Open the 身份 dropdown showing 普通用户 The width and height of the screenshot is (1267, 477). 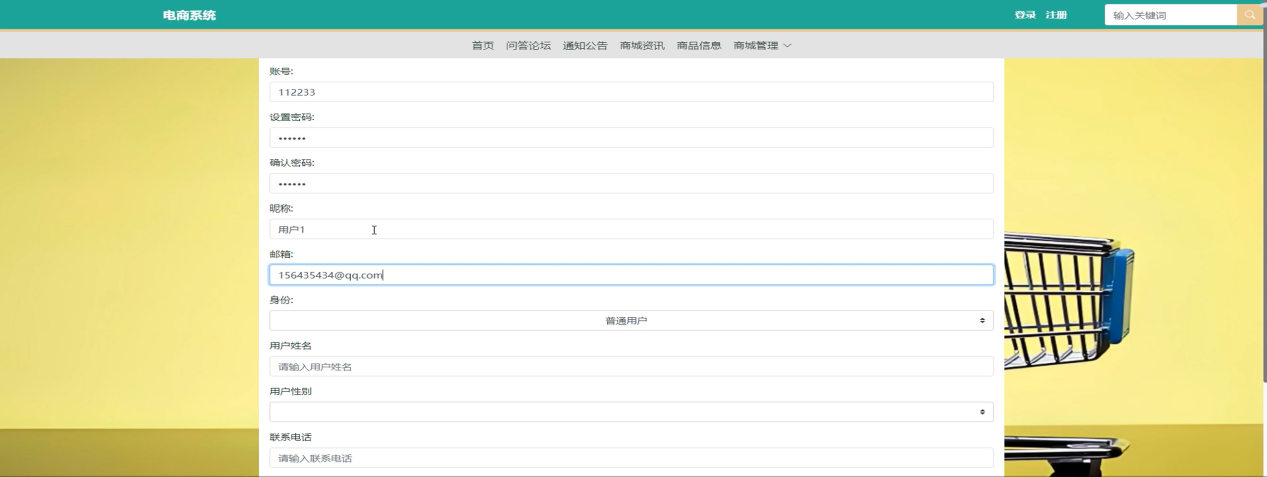point(631,321)
